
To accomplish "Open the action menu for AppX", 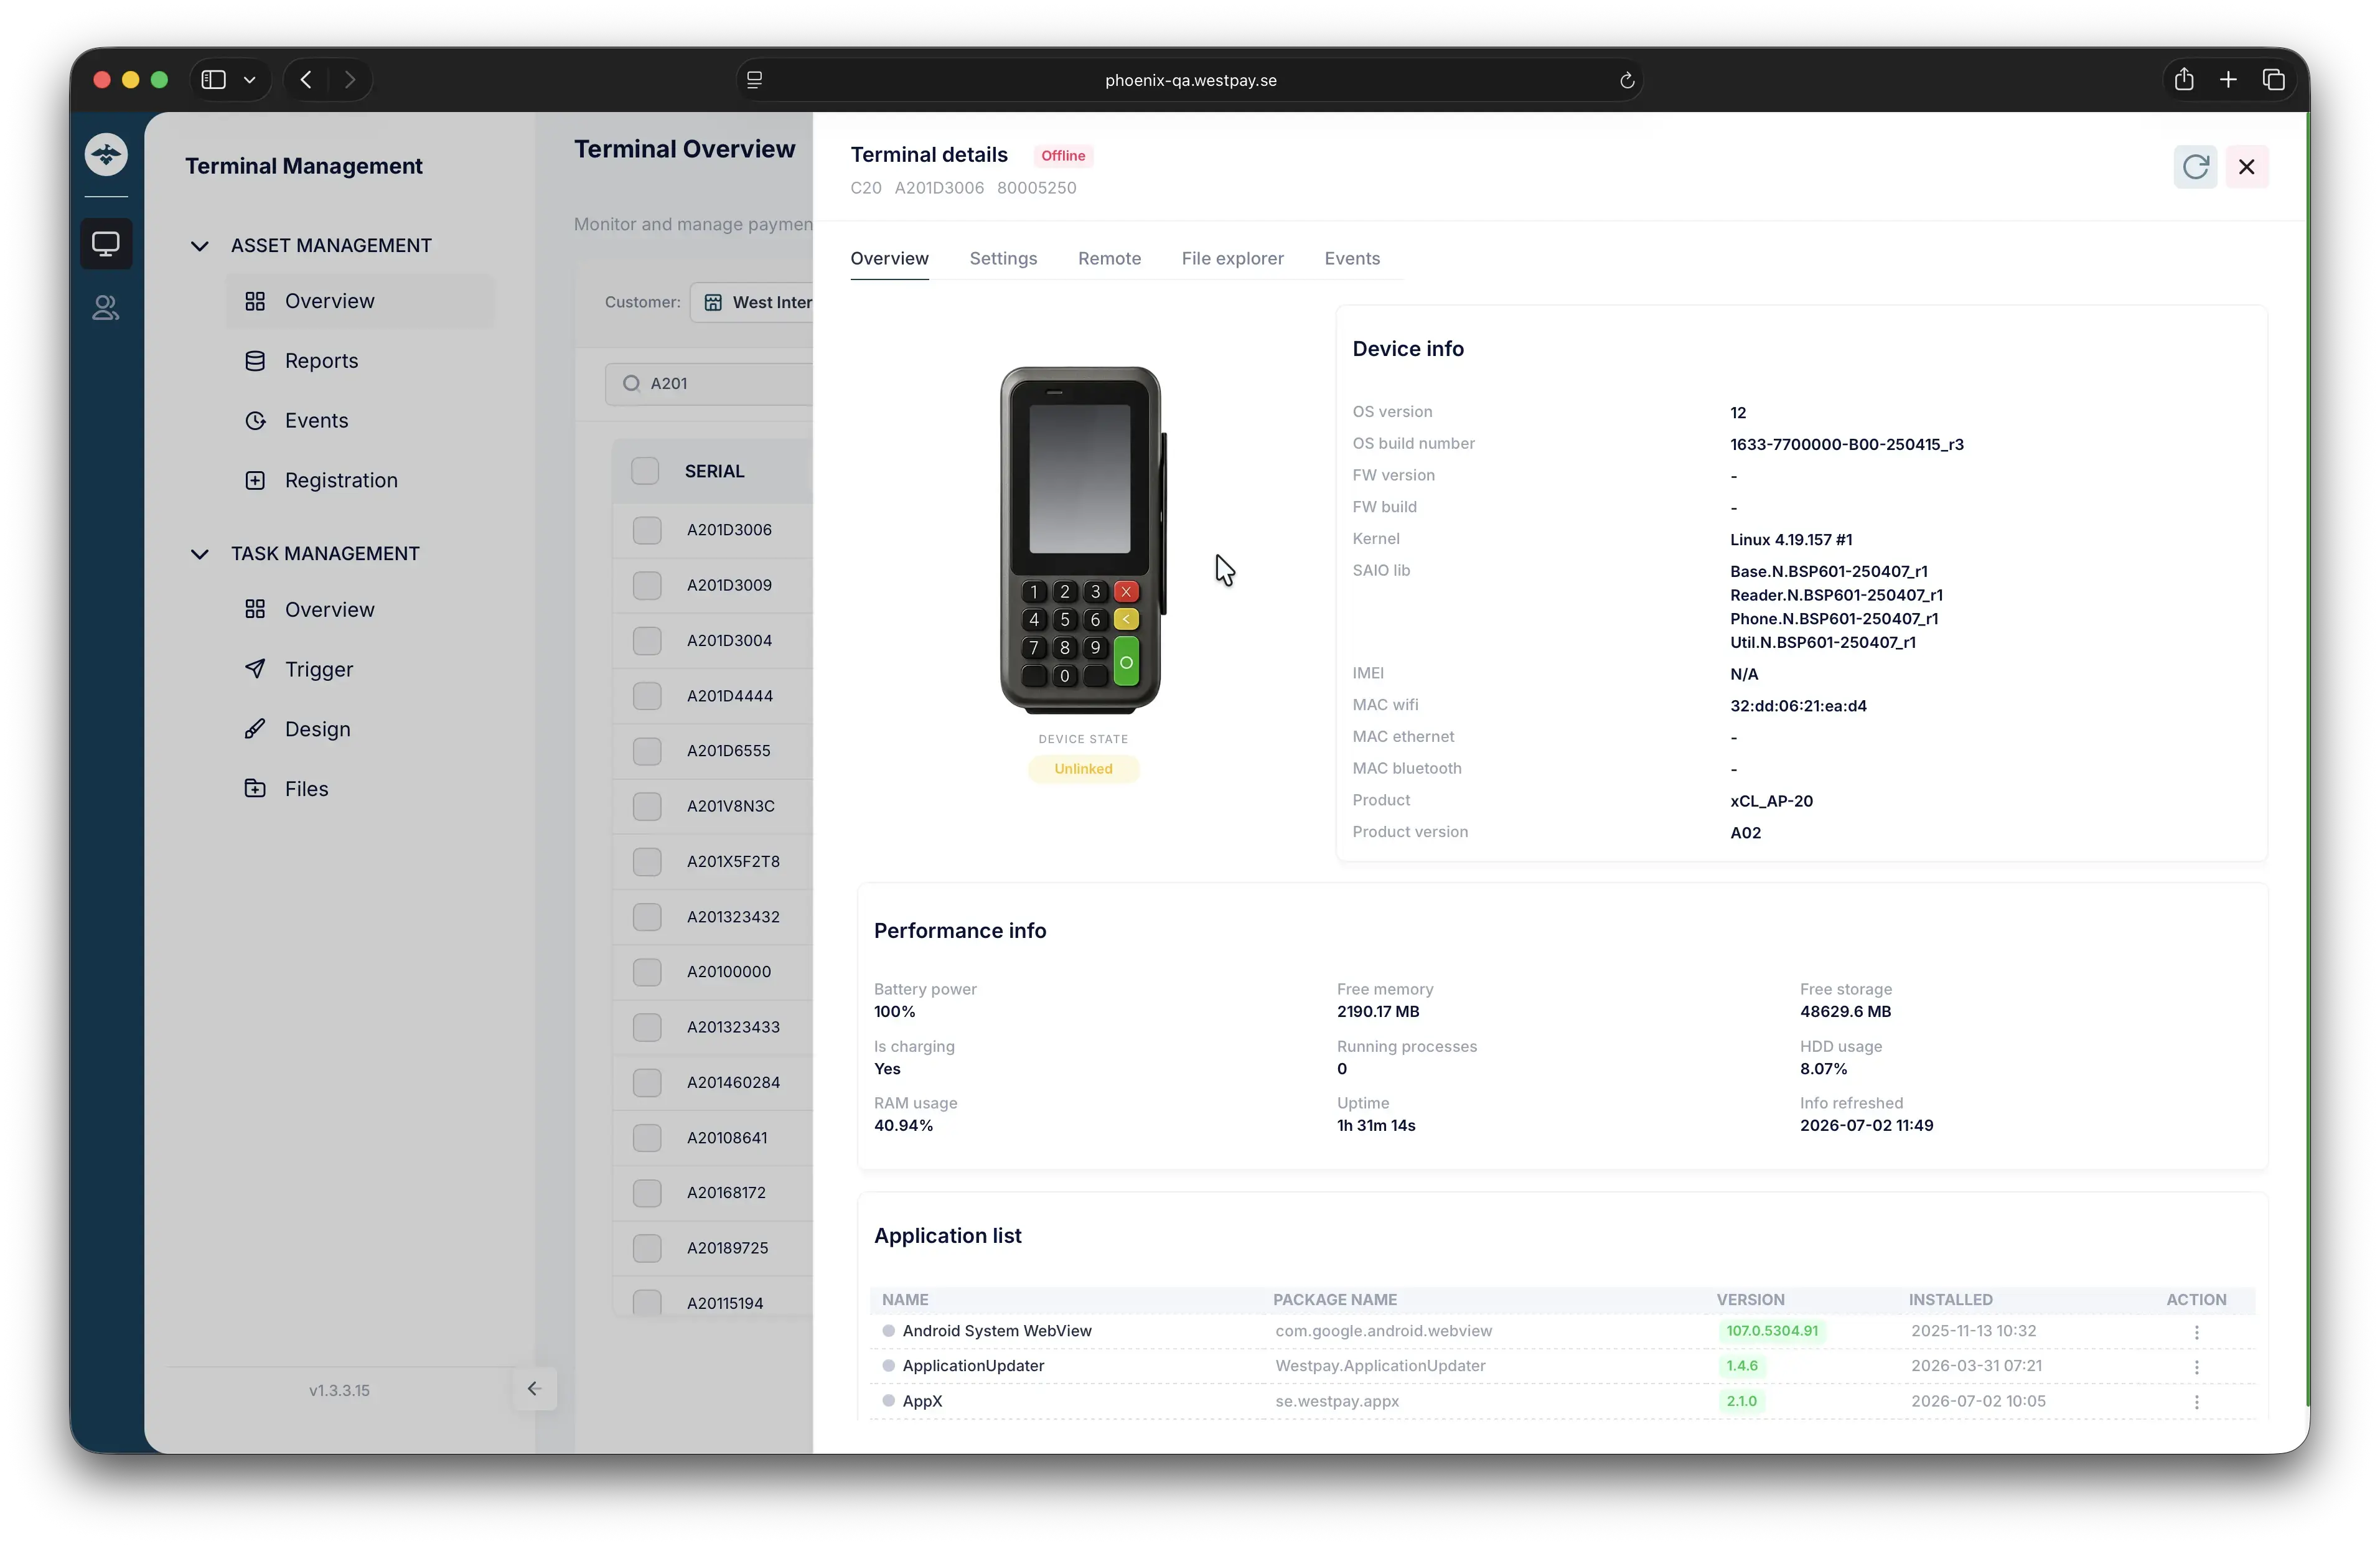I will click(x=2197, y=1402).
